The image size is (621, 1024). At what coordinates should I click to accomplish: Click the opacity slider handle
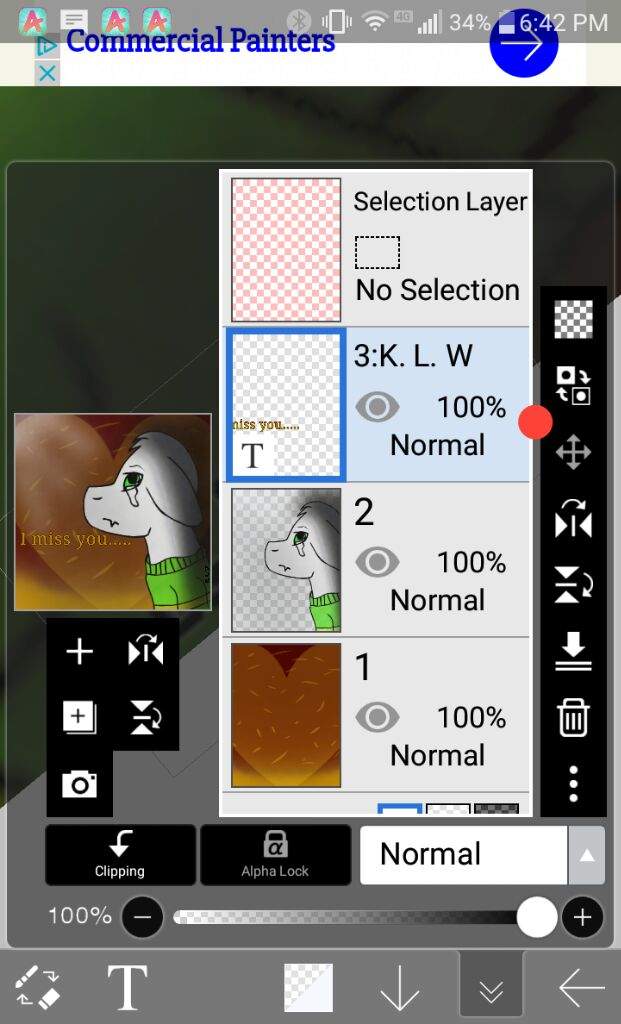coord(537,917)
